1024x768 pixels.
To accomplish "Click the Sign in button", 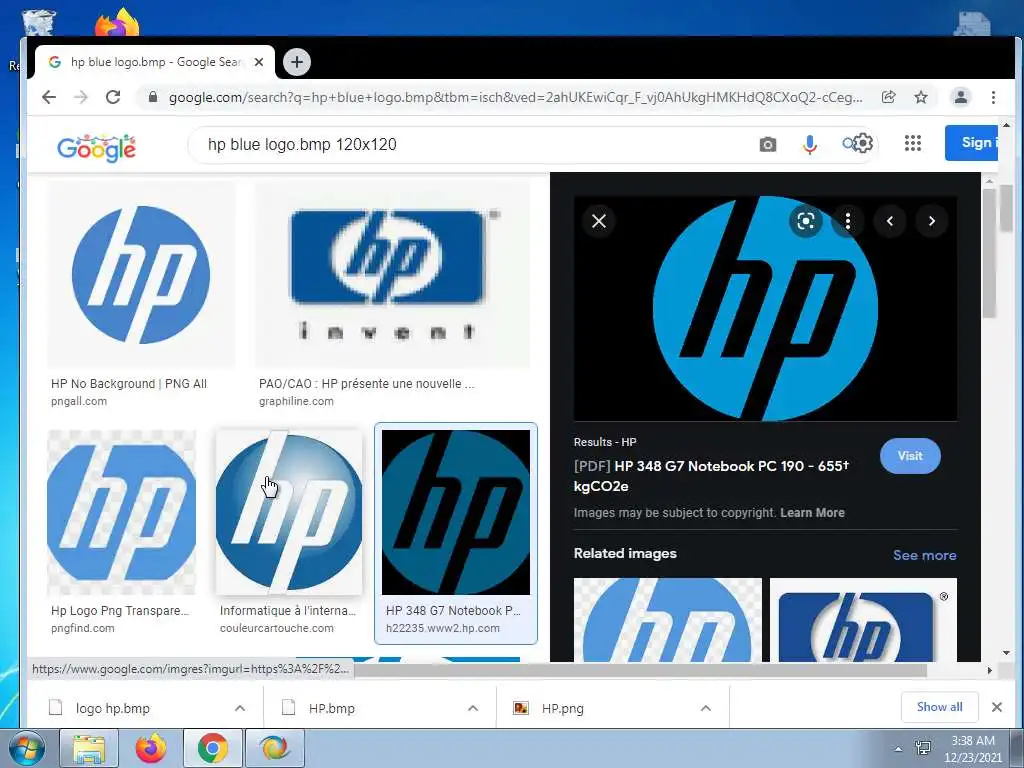I will tap(971, 142).
